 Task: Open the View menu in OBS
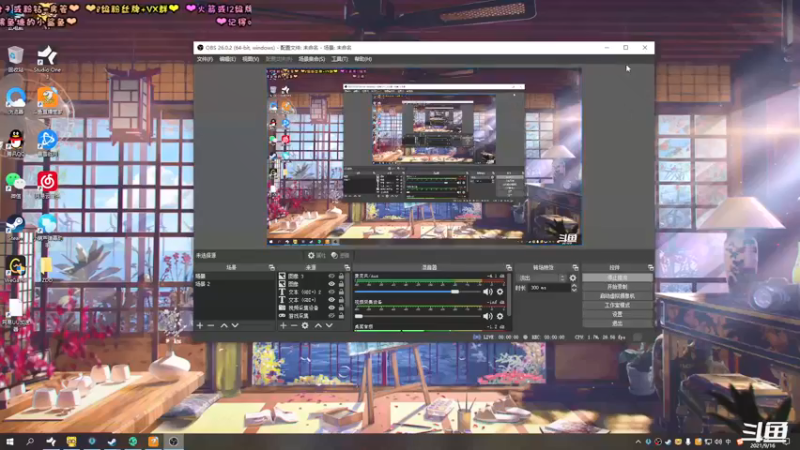point(251,59)
